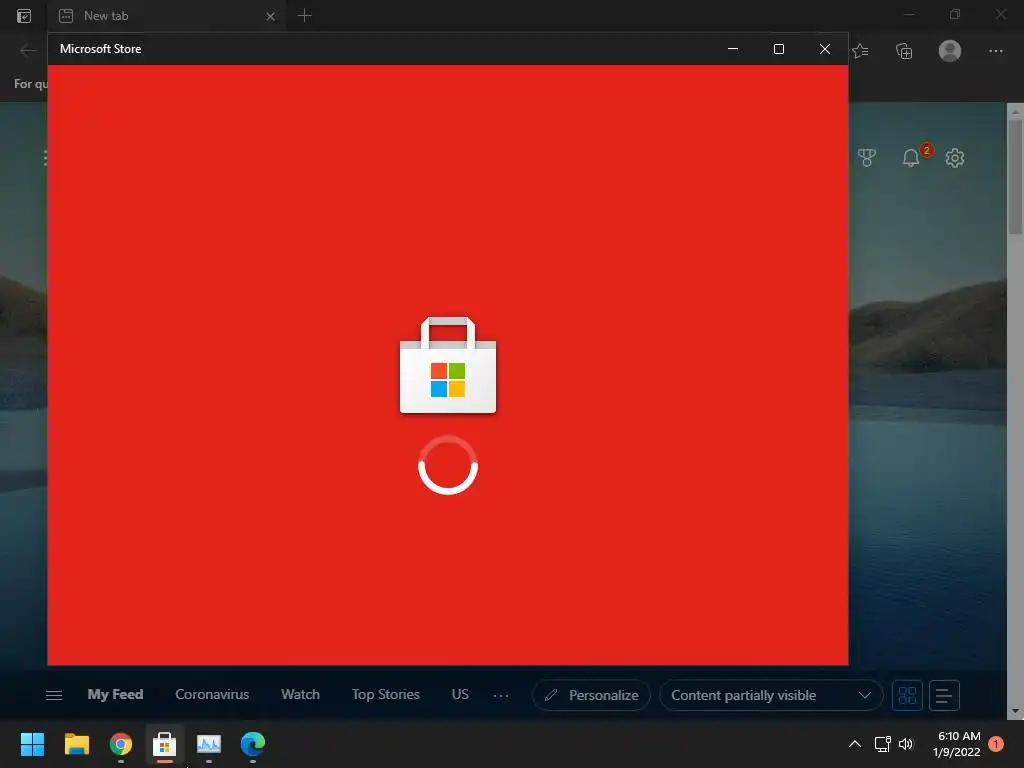
Task: Open the Microsoft Rewards trophy icon
Action: pos(867,157)
